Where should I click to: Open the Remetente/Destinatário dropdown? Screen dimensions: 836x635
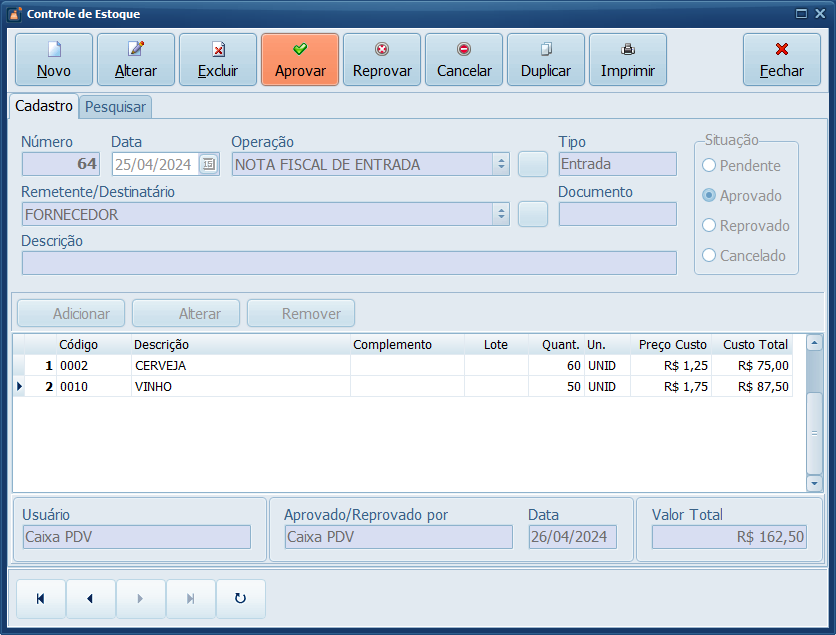click(501, 214)
